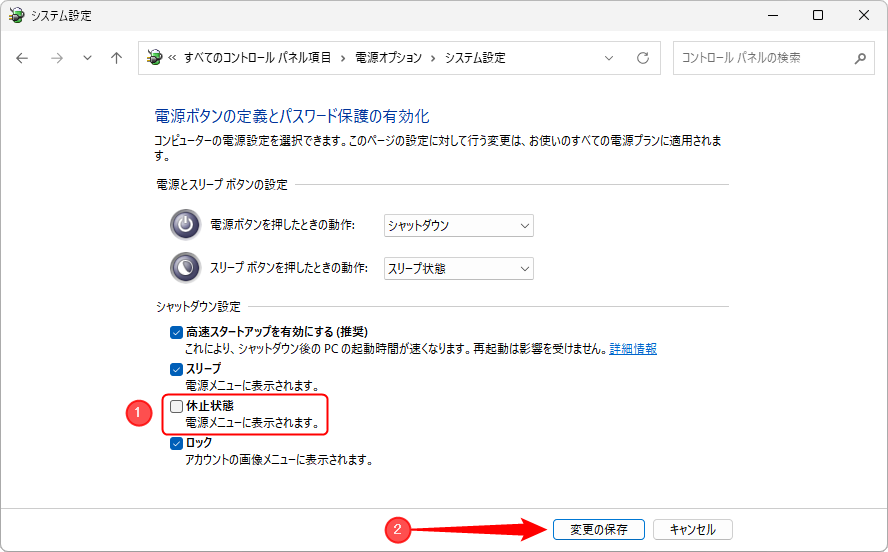Expand chevron after 電源オプション breadcrumb
The height and width of the screenshot is (552, 888).
[x=433, y=58]
